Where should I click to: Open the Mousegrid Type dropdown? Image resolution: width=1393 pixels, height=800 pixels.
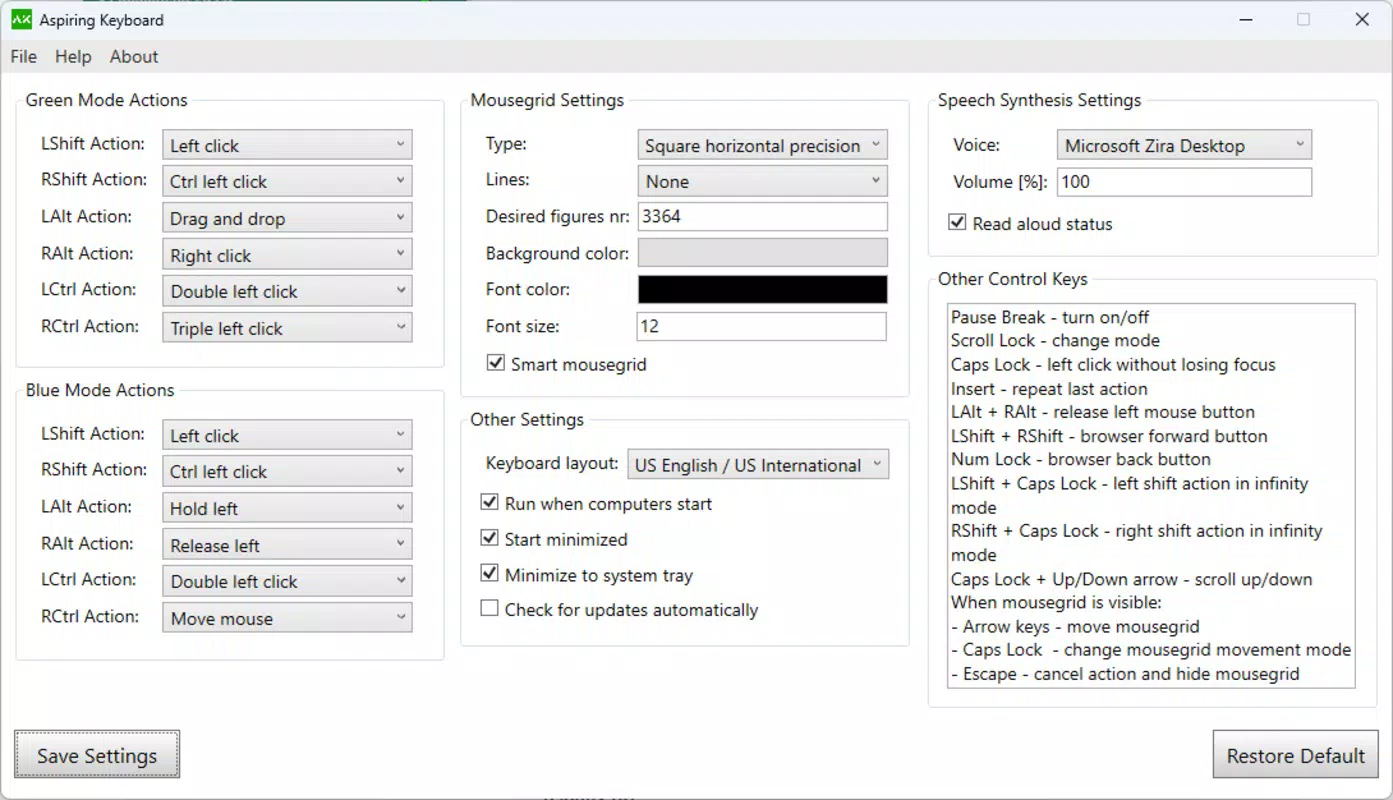tap(762, 145)
